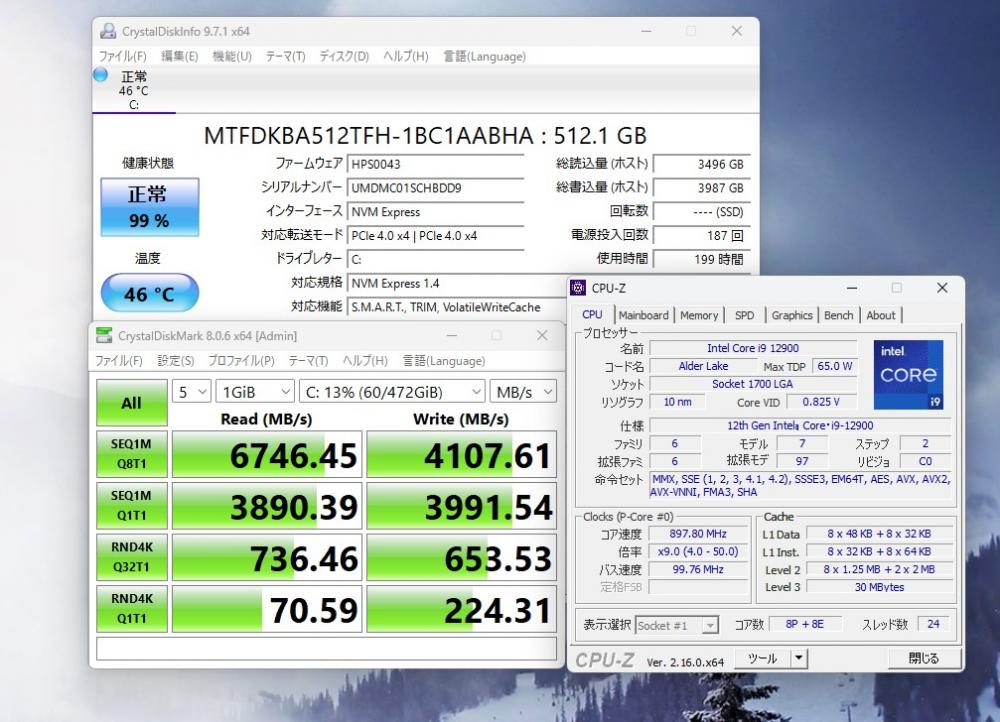Click the CPU-Z app icon in title bar
The image size is (1000, 722).
tap(578, 288)
